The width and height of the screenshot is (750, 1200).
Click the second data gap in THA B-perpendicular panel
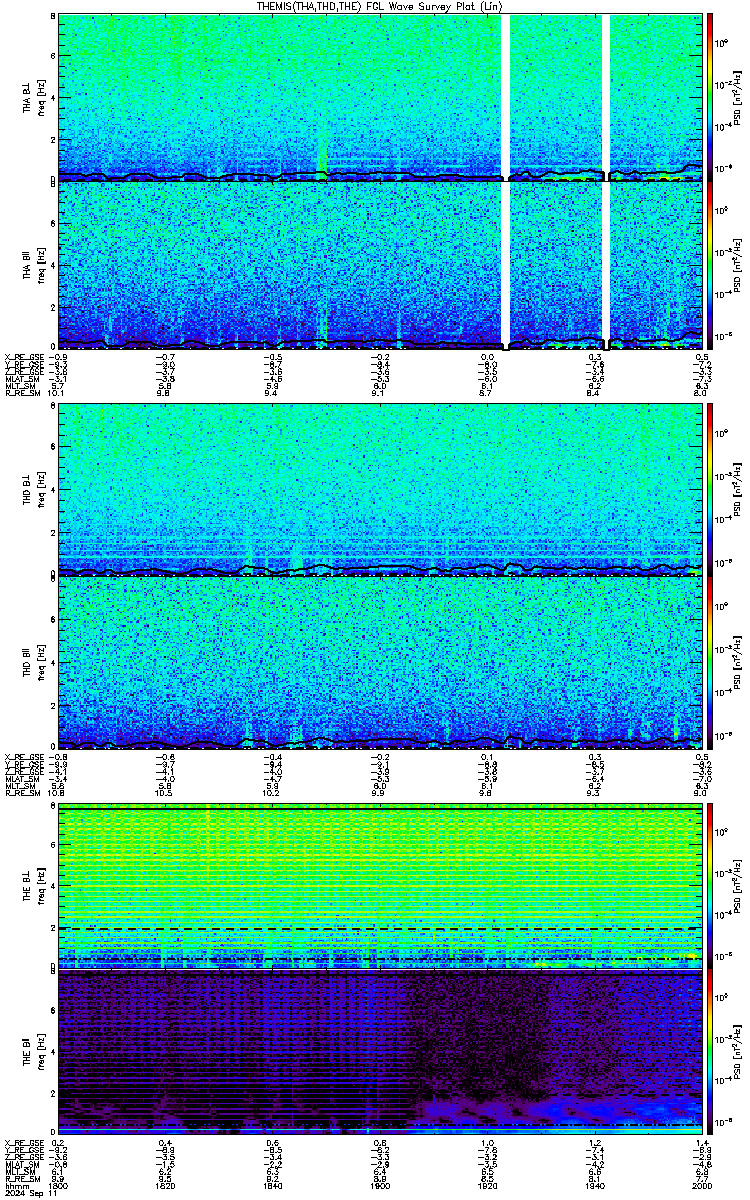coord(605,96)
